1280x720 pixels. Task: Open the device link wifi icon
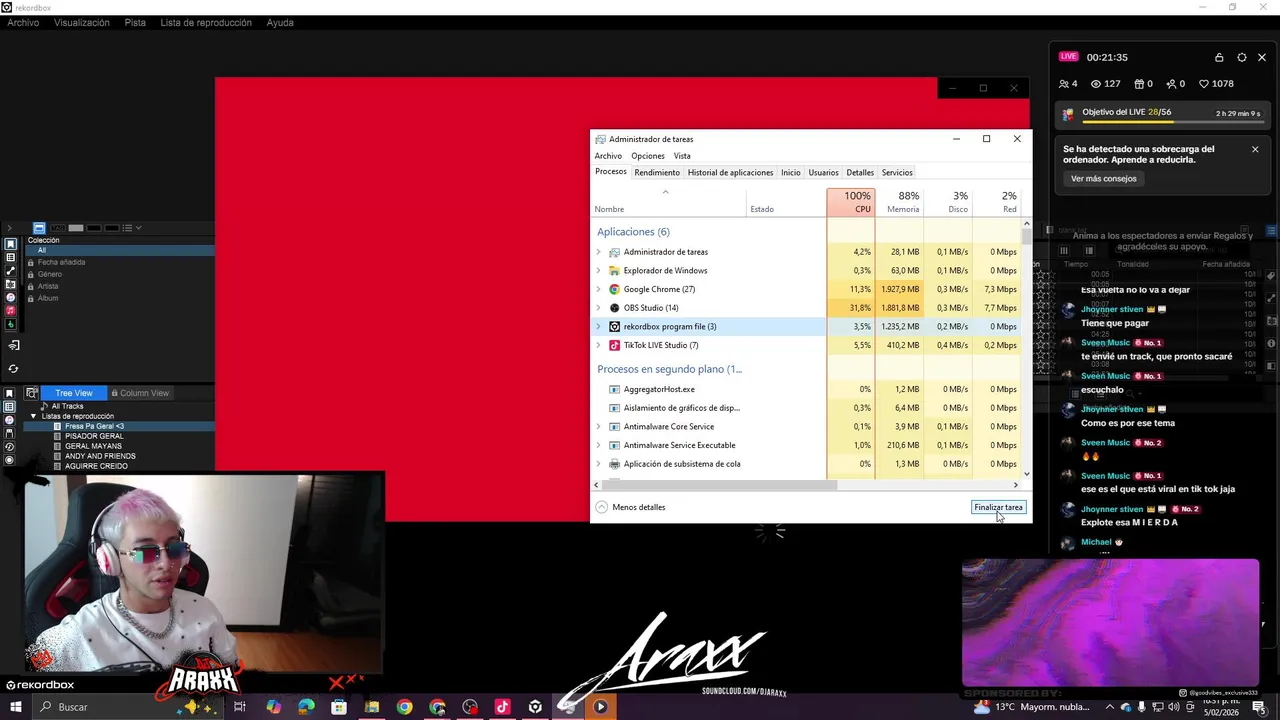tap(14, 346)
